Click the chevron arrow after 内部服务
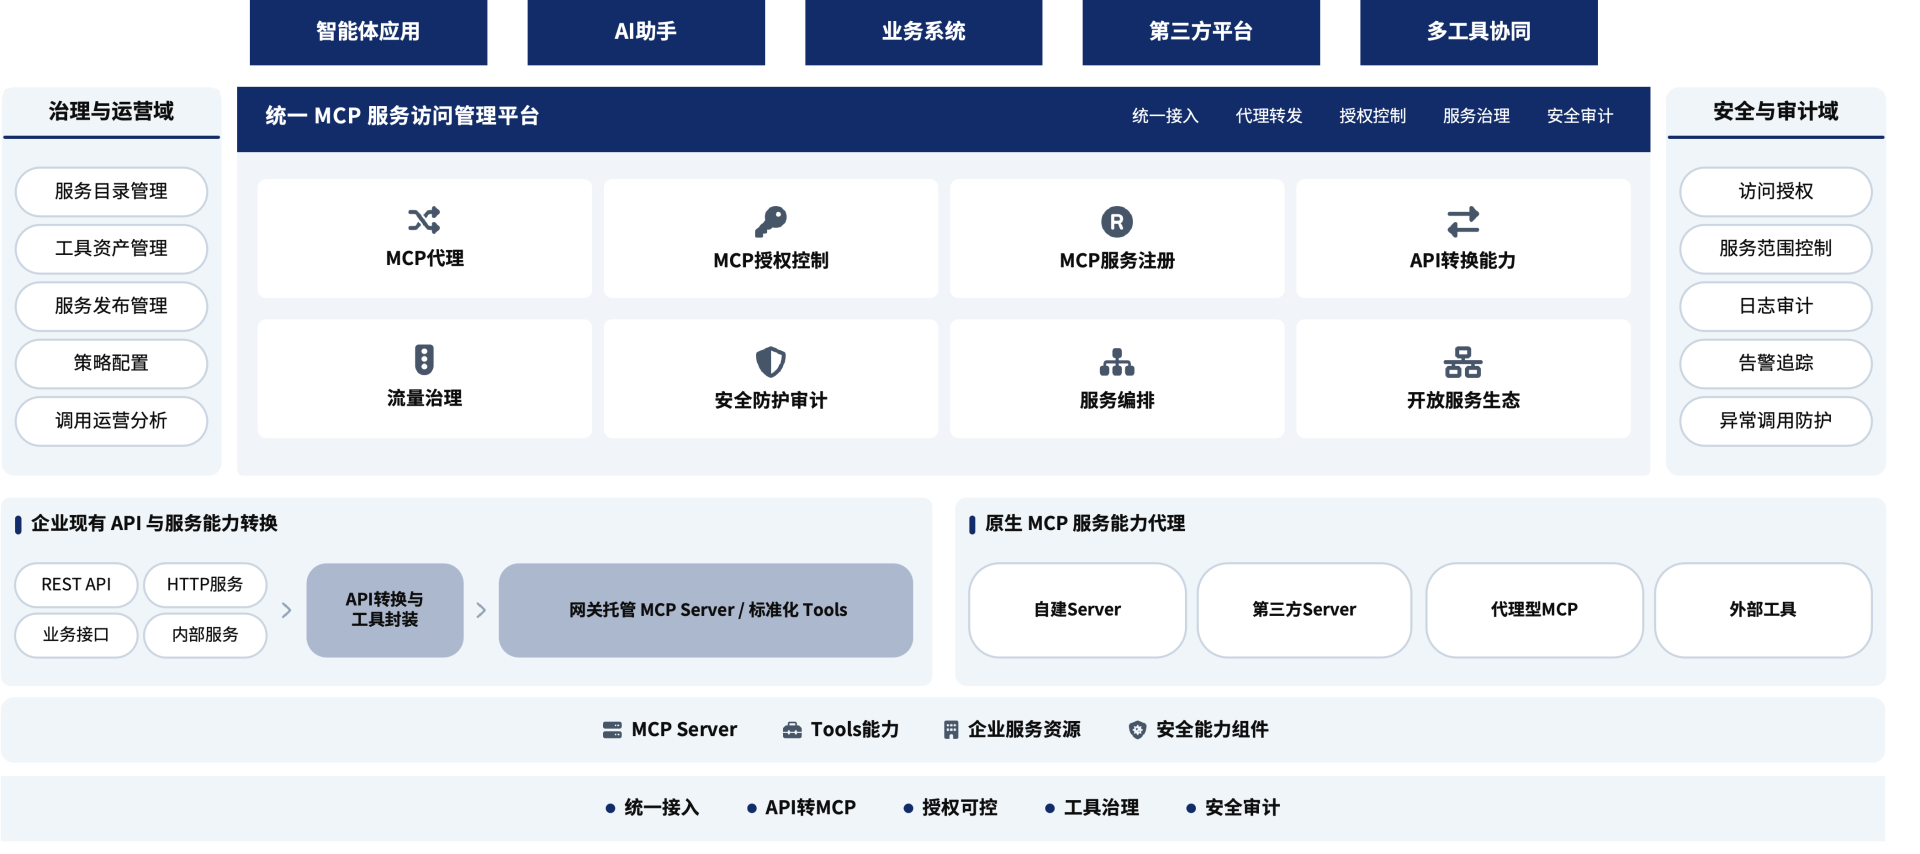The width and height of the screenshot is (1920, 854). coord(287,610)
